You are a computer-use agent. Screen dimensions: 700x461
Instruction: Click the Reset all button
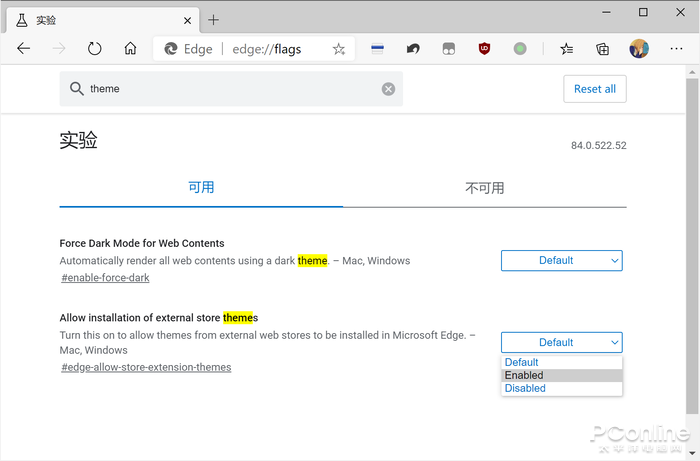pos(595,89)
